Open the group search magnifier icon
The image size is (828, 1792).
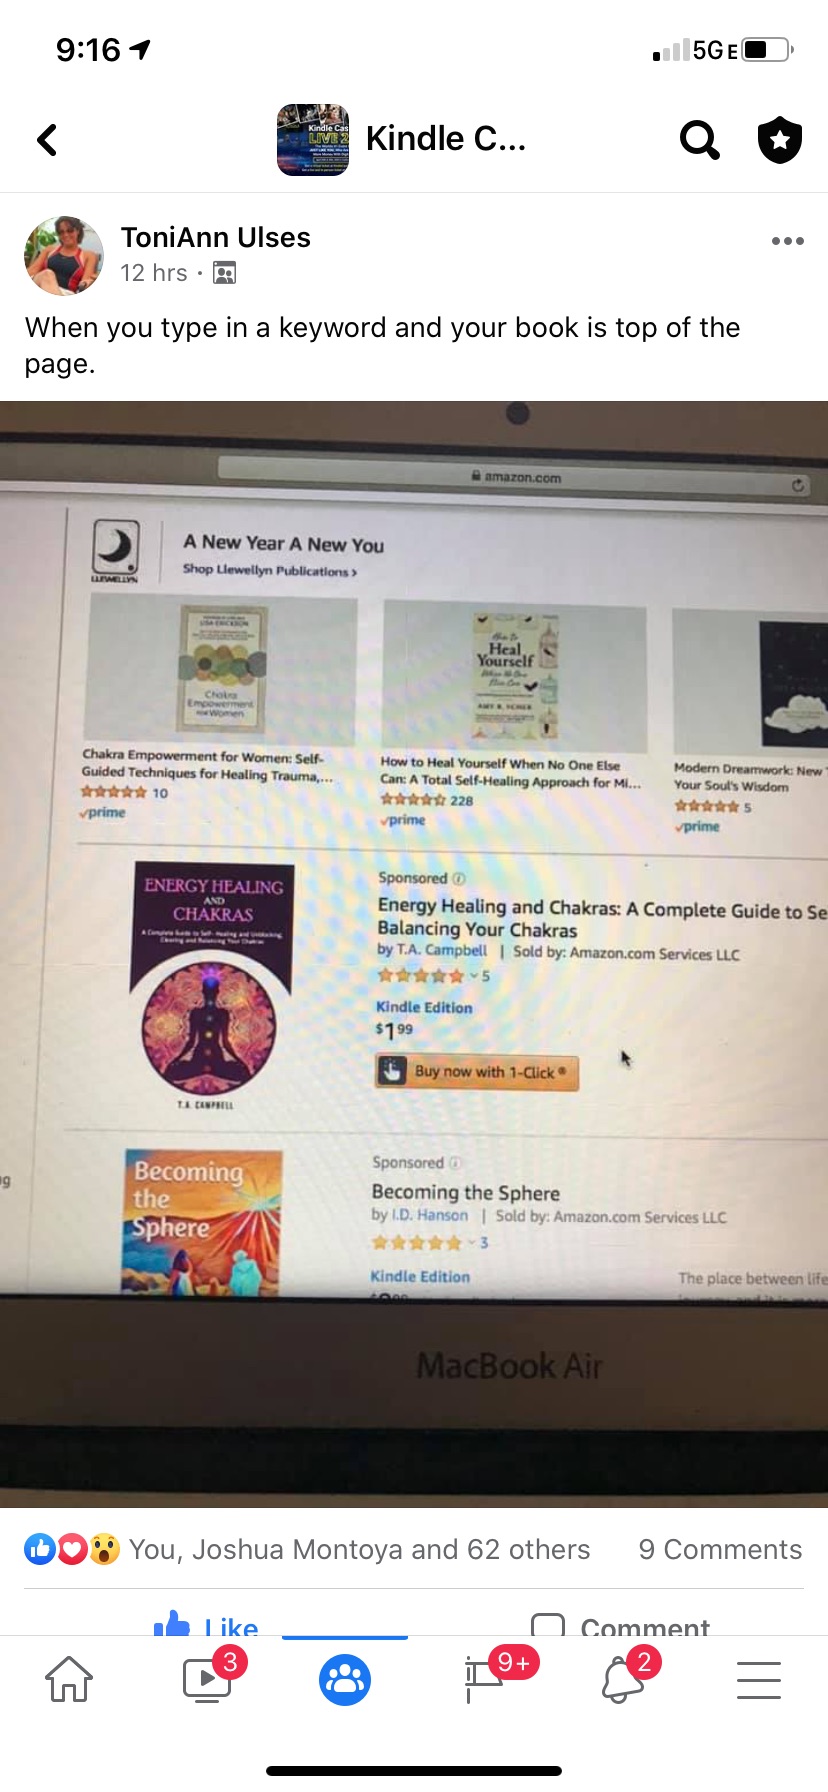click(699, 140)
